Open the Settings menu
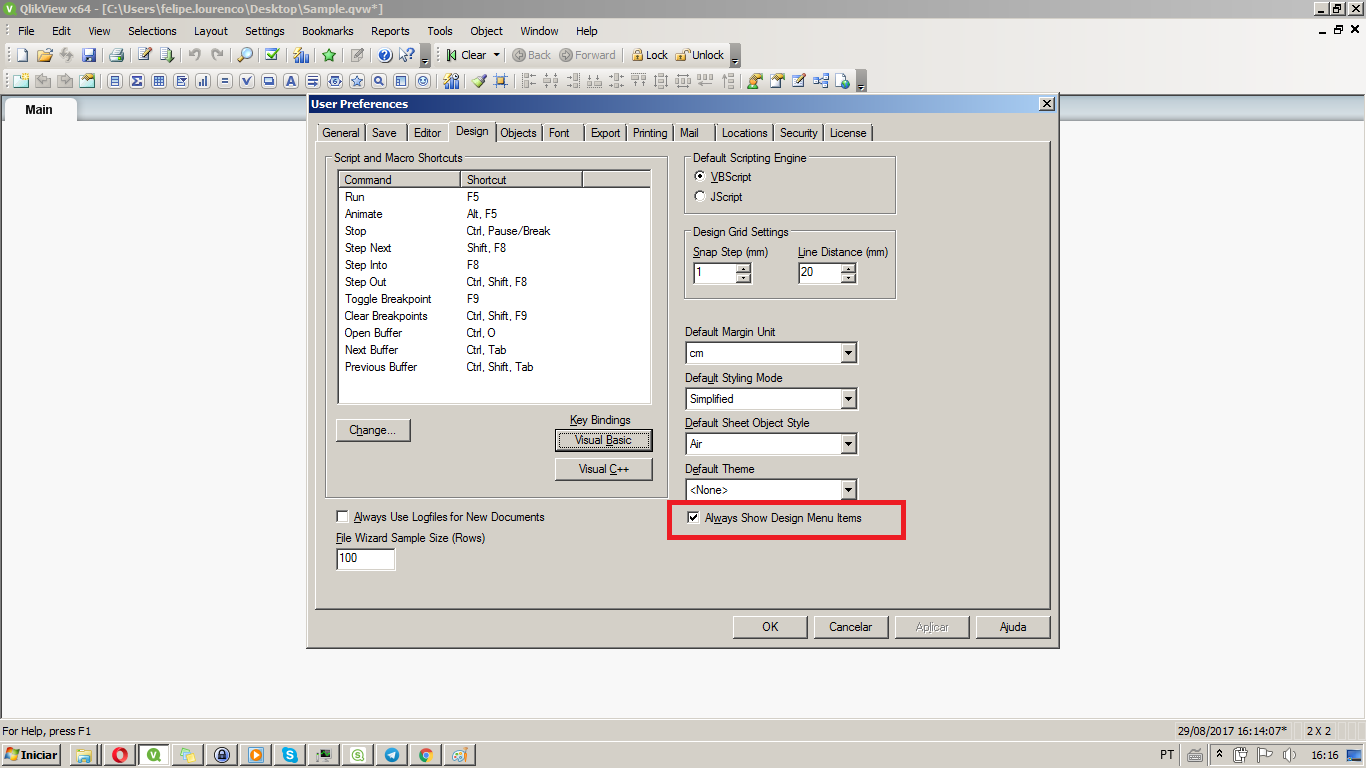The width and height of the screenshot is (1366, 768). click(265, 31)
